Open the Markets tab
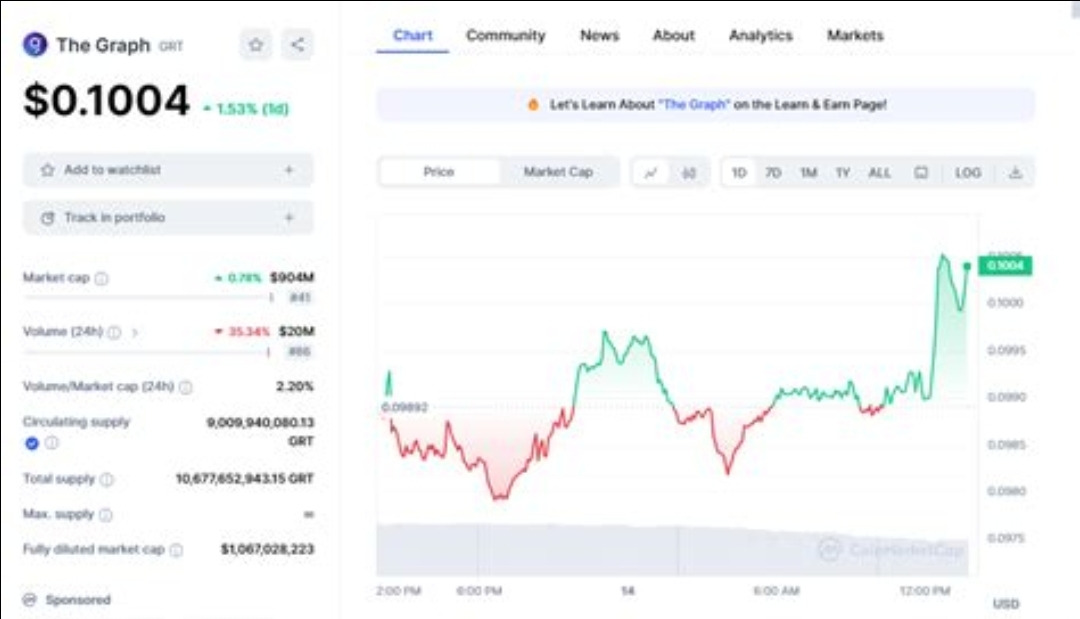This screenshot has height=619, width=1080. tap(855, 35)
